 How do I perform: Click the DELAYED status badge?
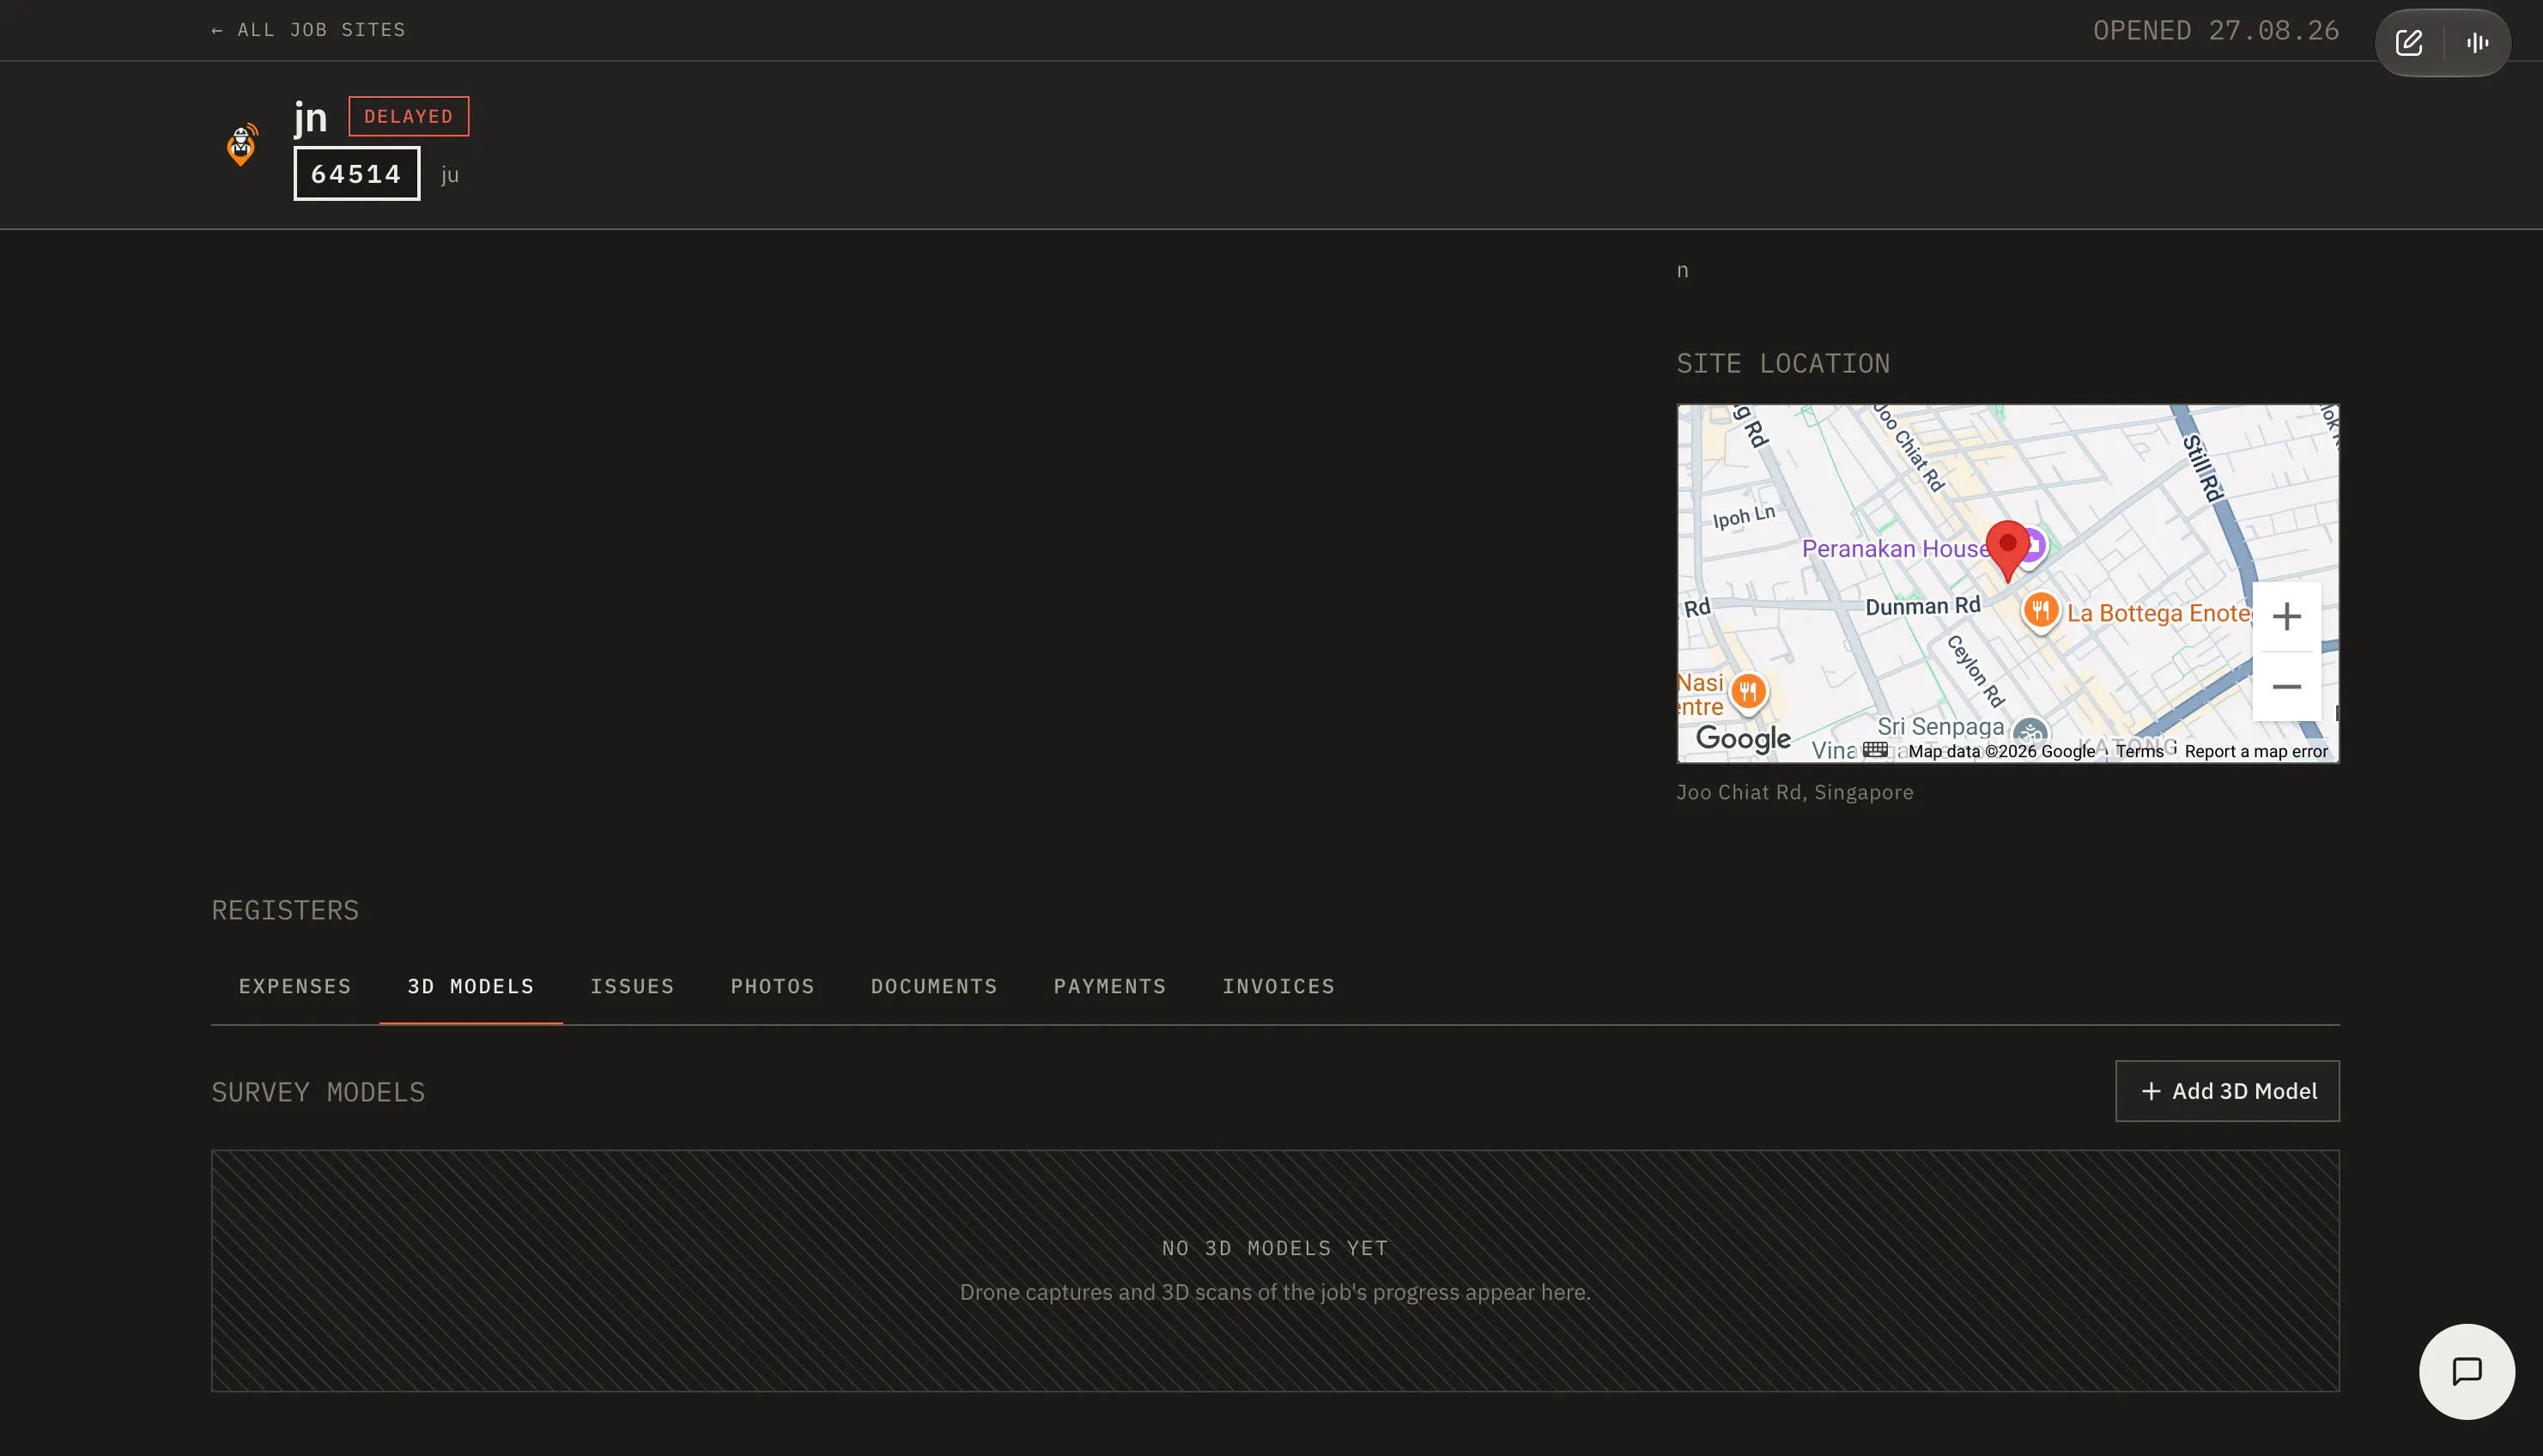(x=408, y=116)
